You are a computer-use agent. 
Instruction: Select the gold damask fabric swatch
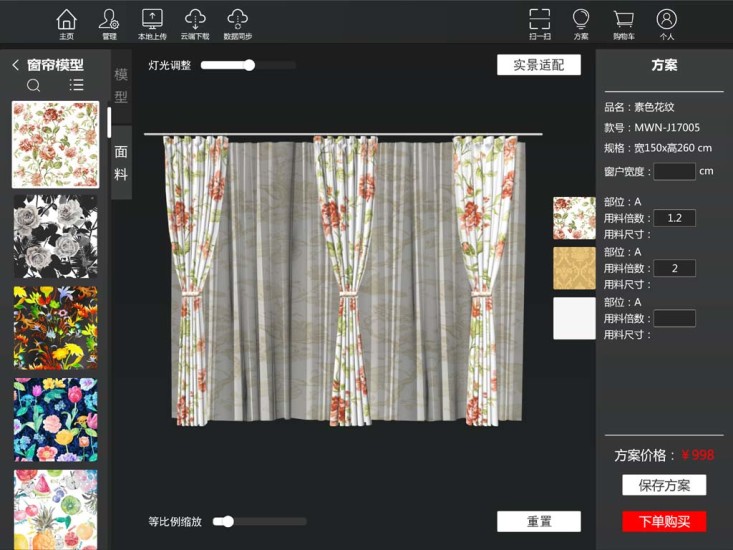pos(574,268)
